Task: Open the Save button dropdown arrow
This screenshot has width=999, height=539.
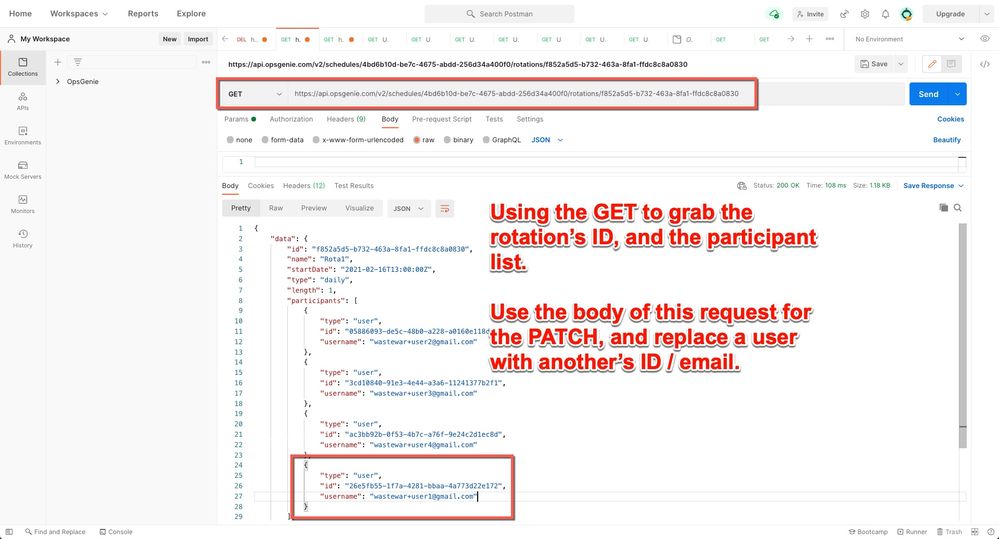Action: point(901,64)
